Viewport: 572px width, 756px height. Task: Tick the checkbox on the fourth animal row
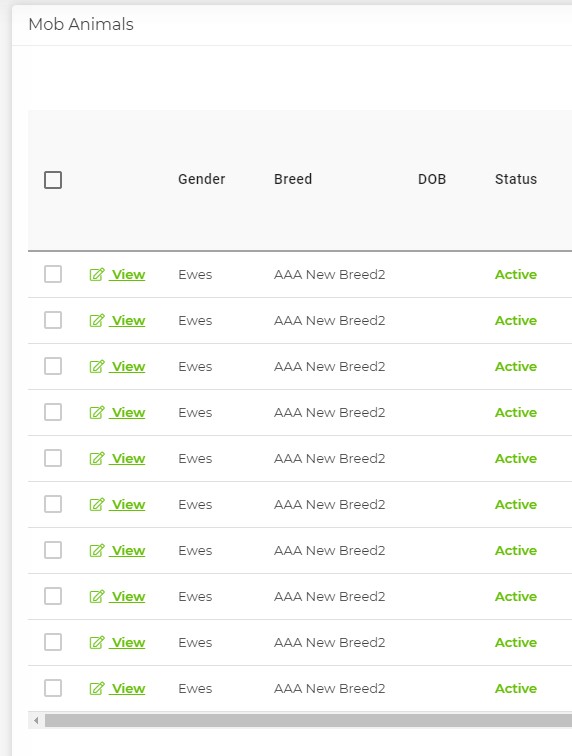[x=53, y=412]
